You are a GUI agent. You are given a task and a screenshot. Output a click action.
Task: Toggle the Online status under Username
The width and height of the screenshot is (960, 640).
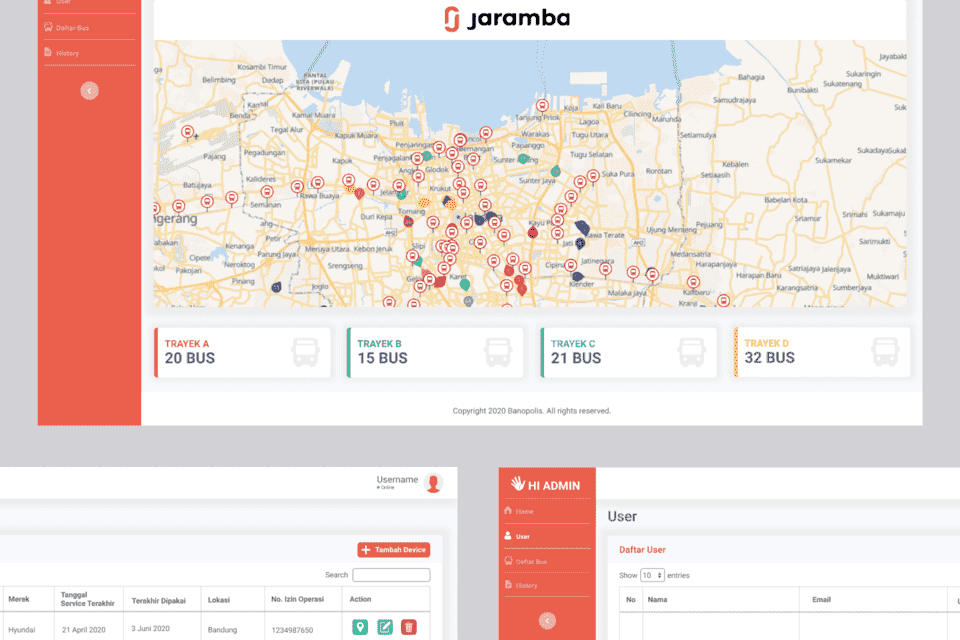pos(387,488)
